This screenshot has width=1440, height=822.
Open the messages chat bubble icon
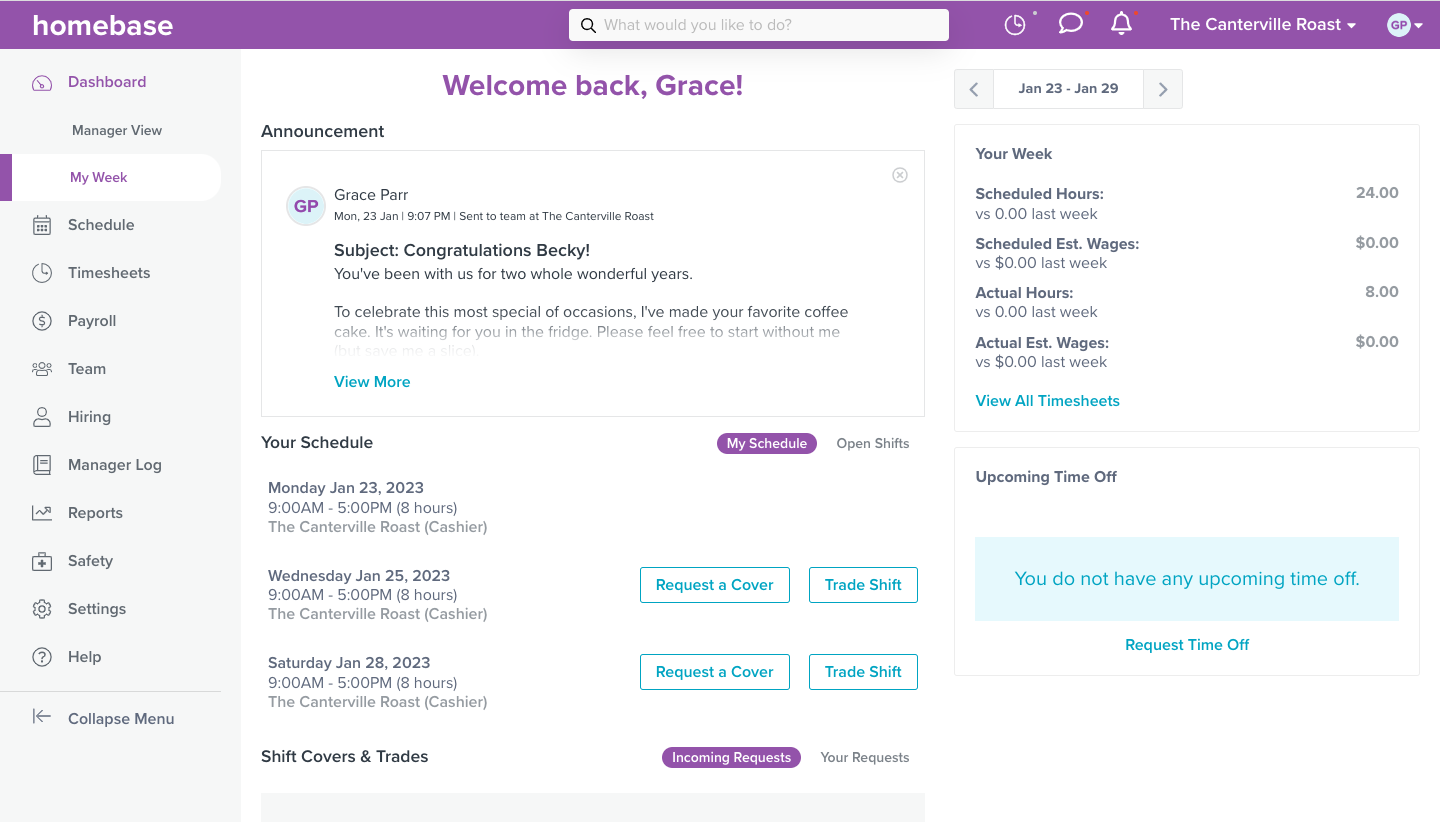click(x=1070, y=24)
